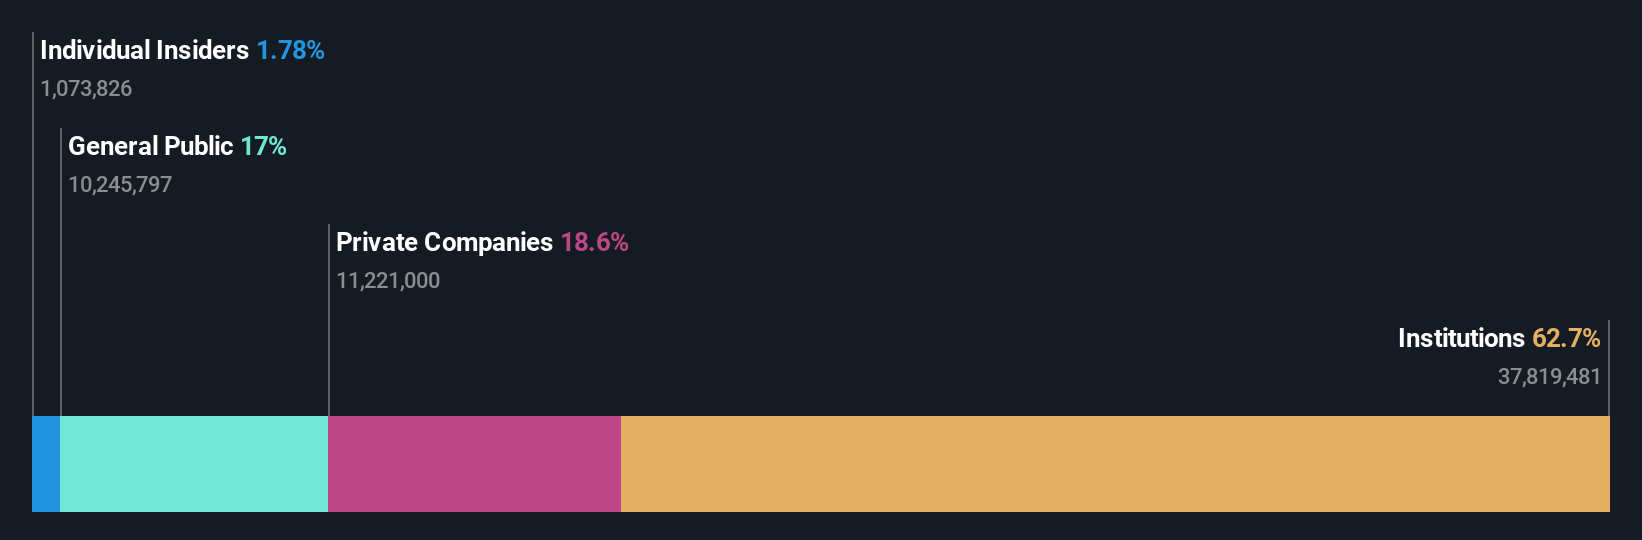Click the Individual Insiders label
1642x540 pixels.
pos(144,50)
